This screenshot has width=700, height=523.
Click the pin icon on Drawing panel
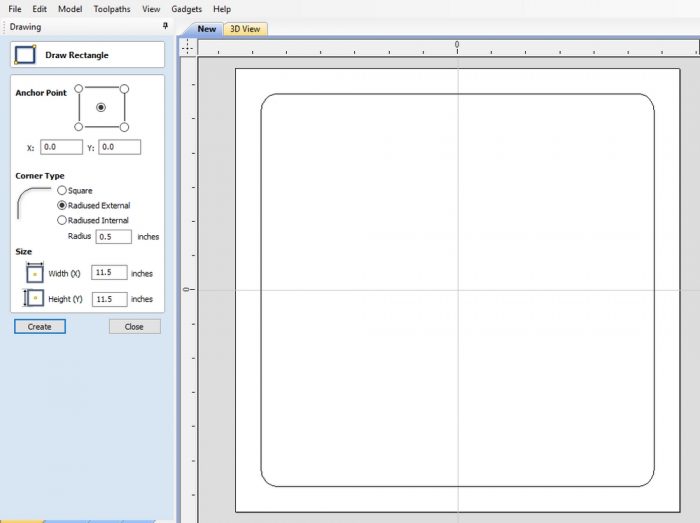165,27
